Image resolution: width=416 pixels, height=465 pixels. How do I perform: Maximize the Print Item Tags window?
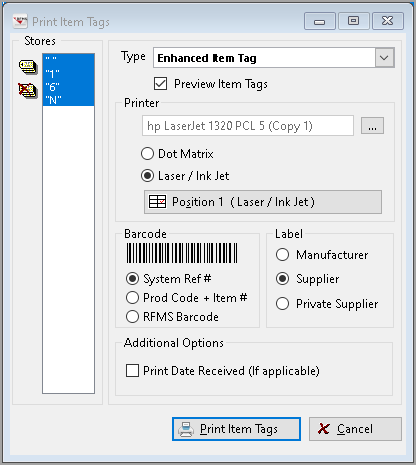click(353, 21)
